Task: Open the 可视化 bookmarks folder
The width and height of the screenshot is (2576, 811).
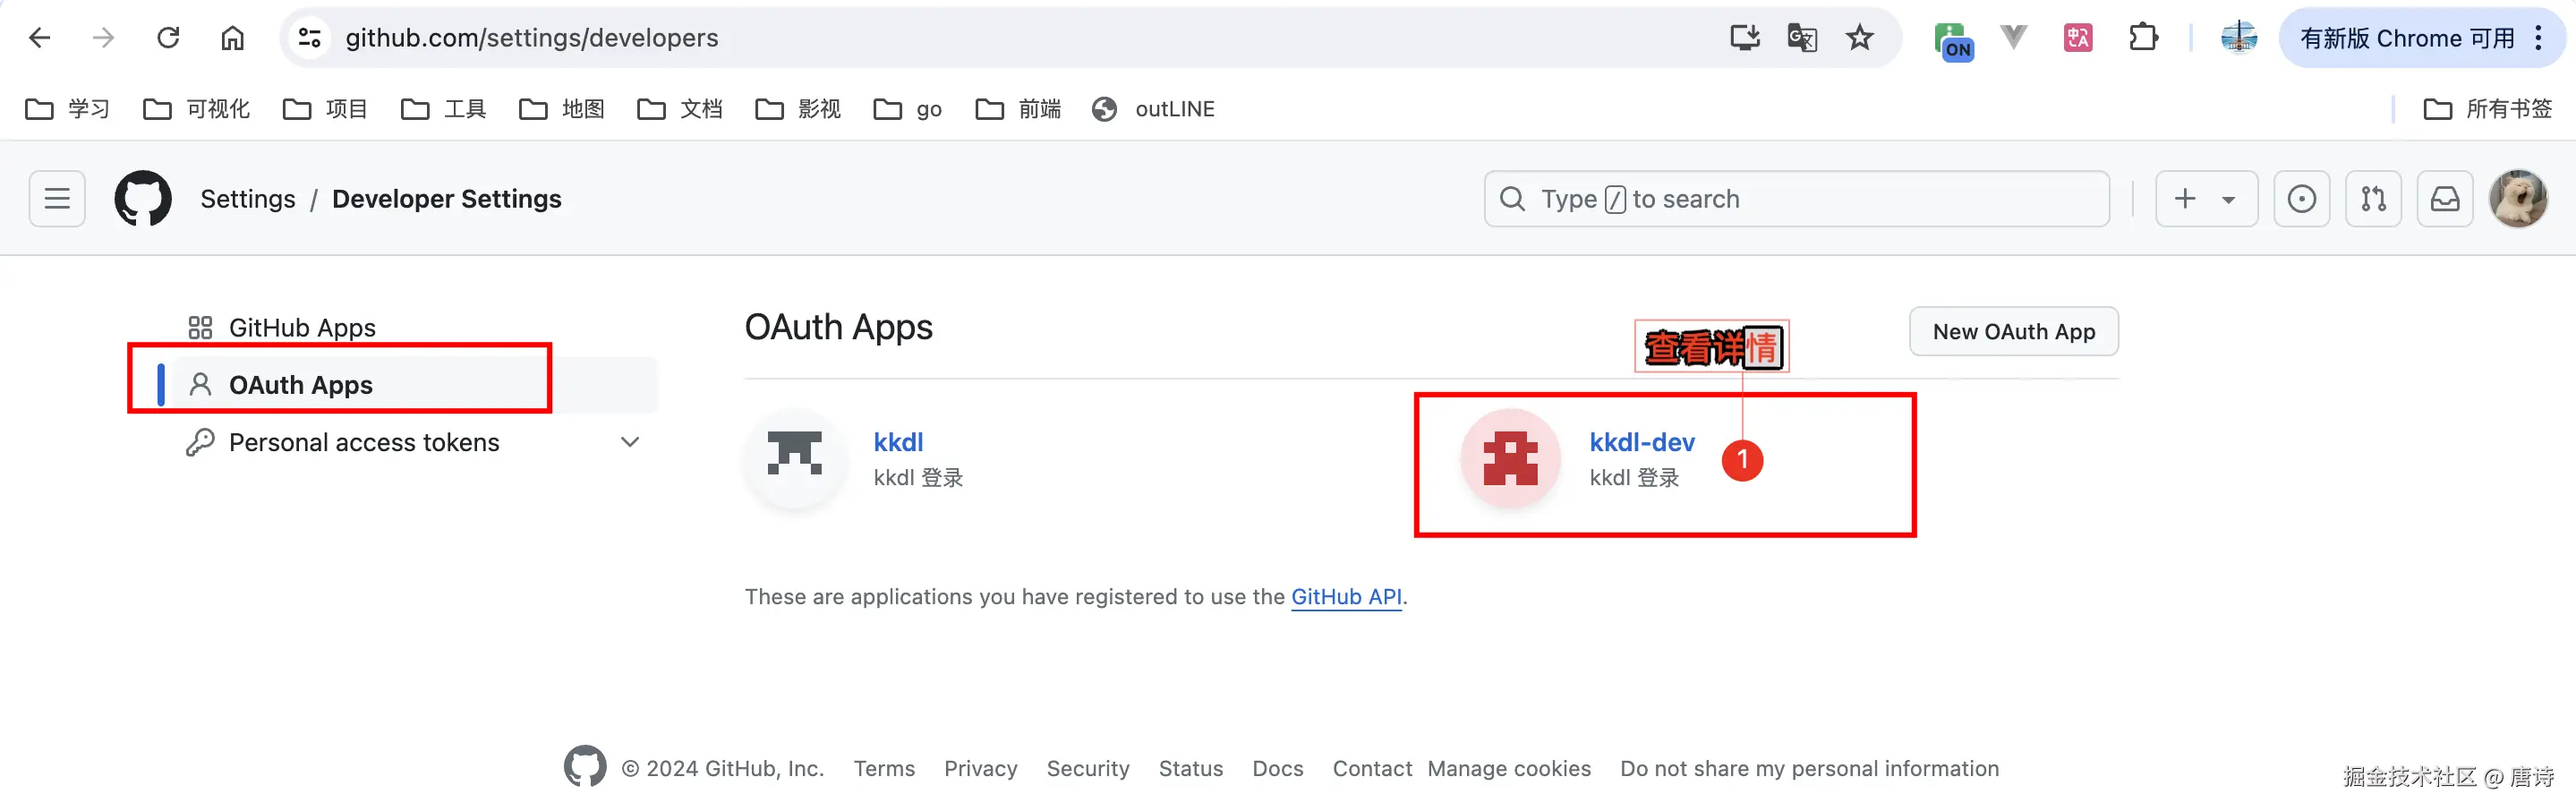Action: pos(196,109)
